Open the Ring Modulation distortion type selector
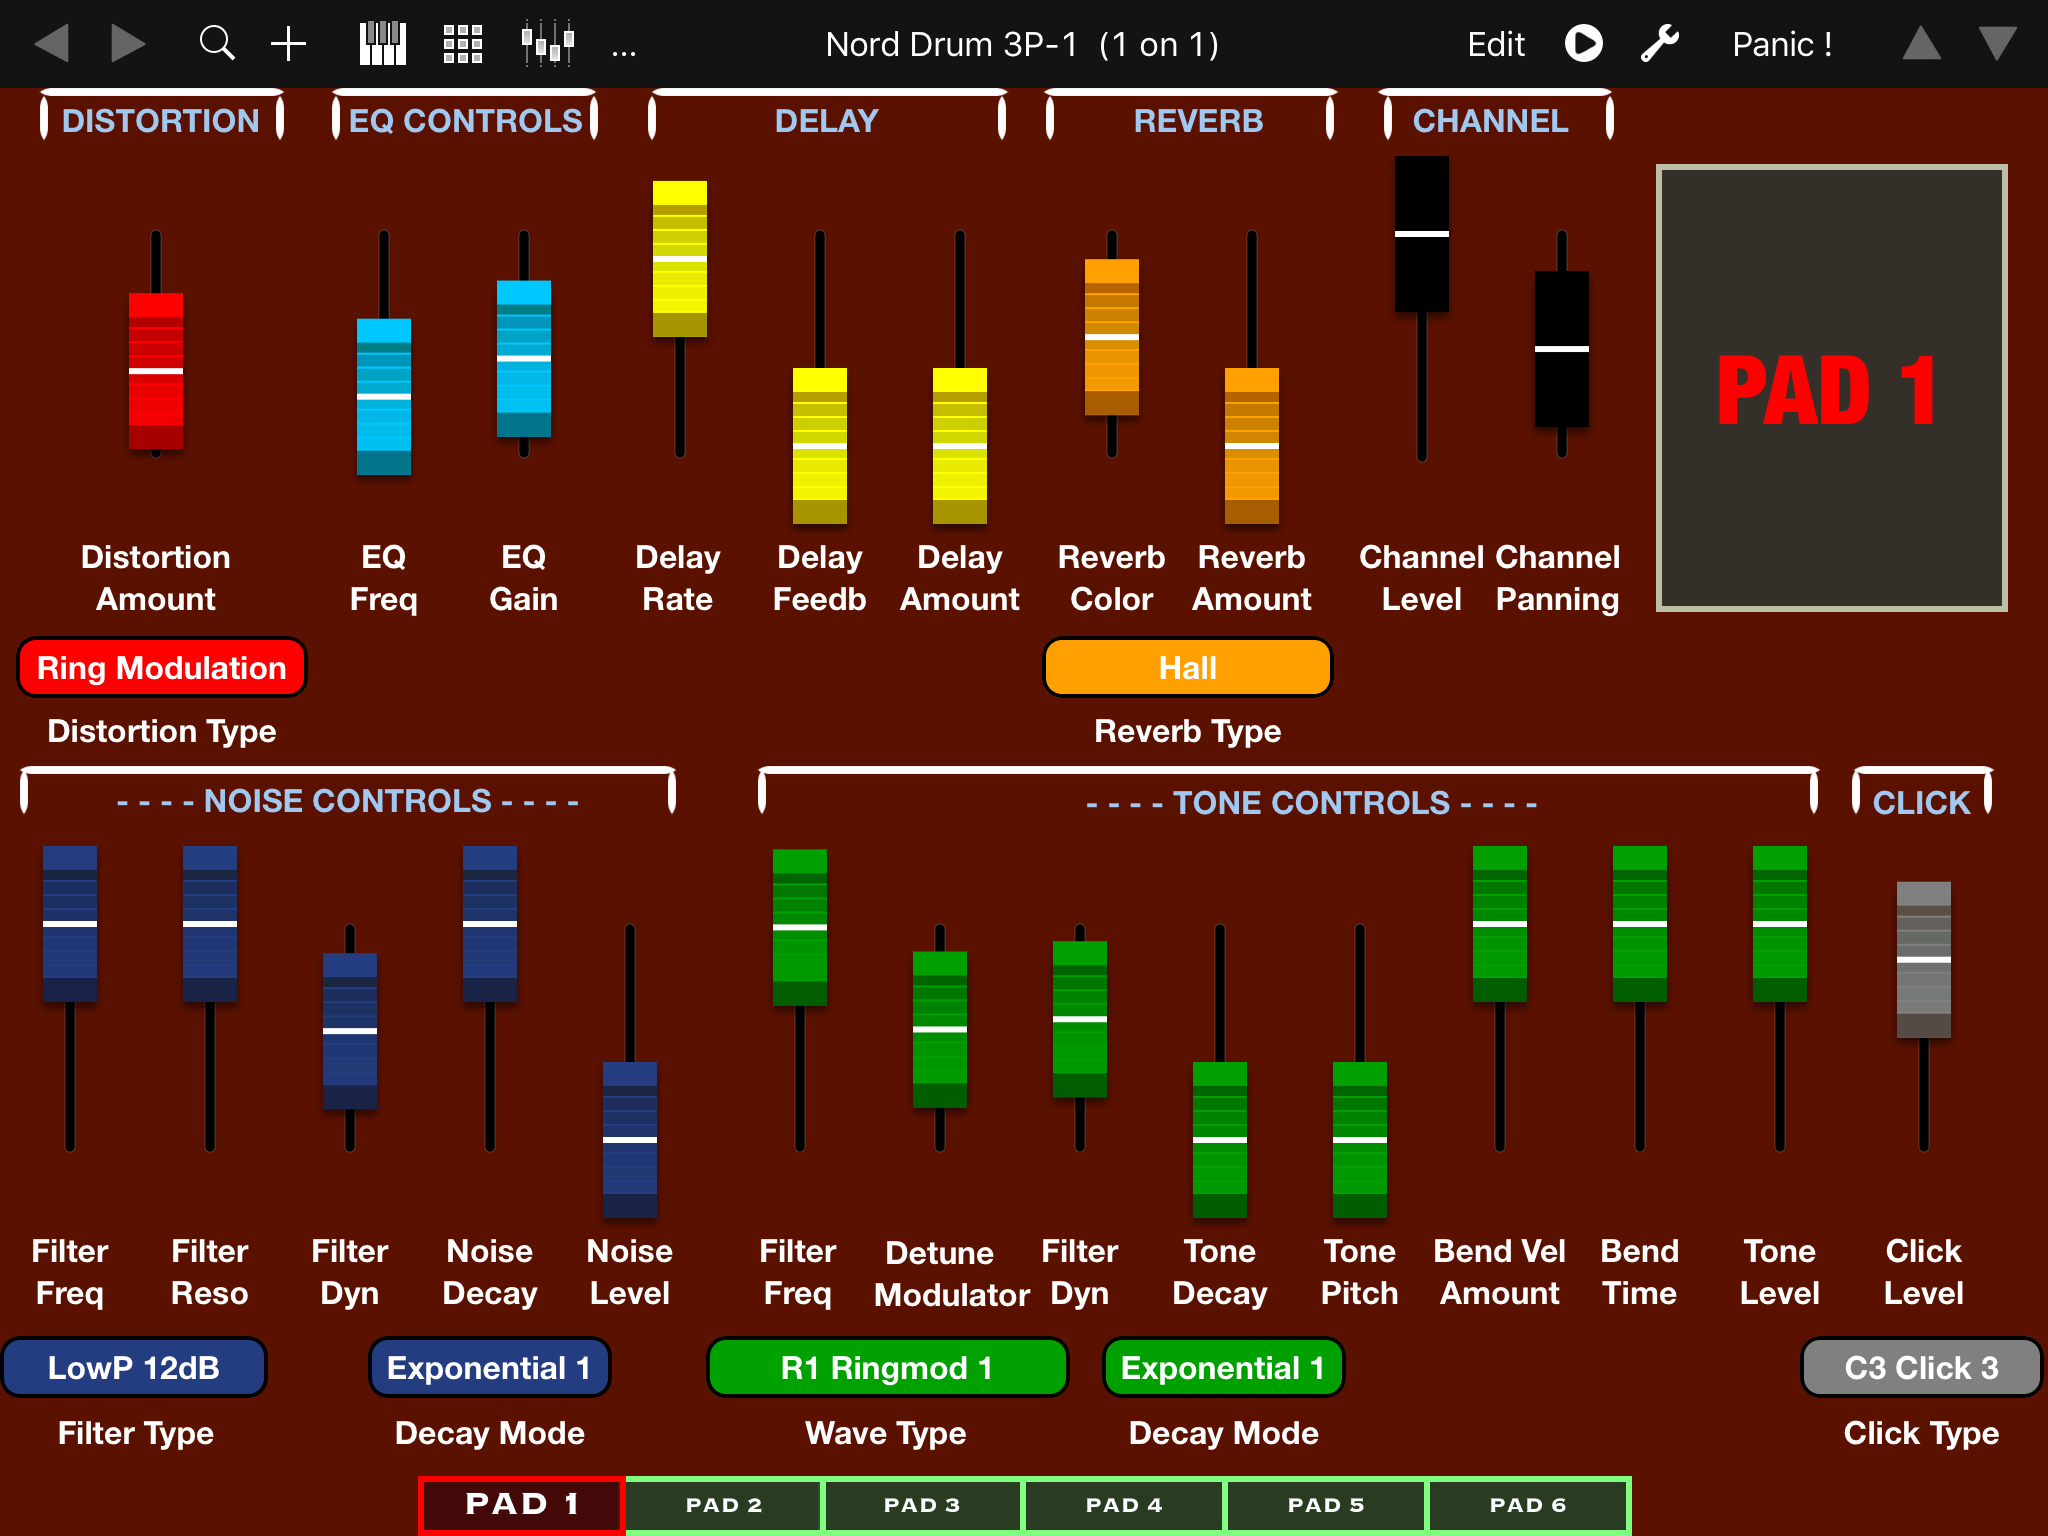This screenshot has width=2048, height=1536. (161, 667)
